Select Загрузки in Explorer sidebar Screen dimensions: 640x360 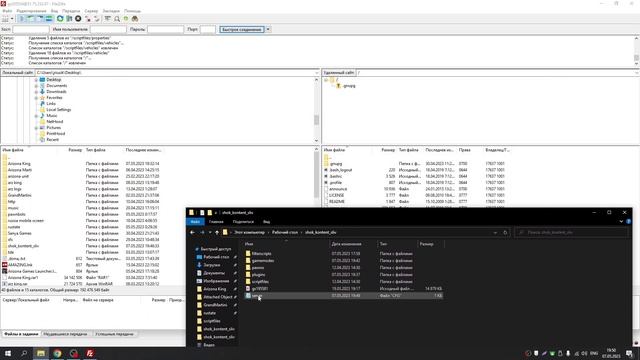pos(212,265)
